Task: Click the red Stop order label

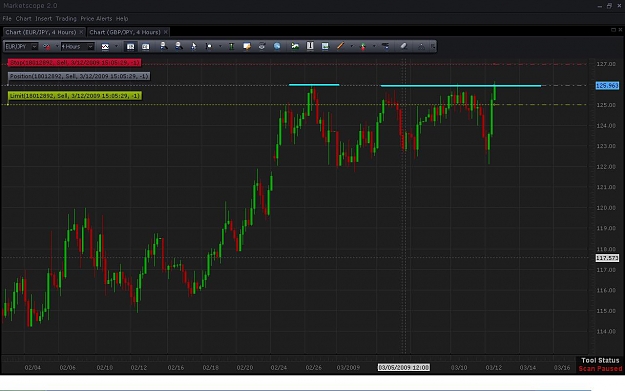Action: point(75,63)
